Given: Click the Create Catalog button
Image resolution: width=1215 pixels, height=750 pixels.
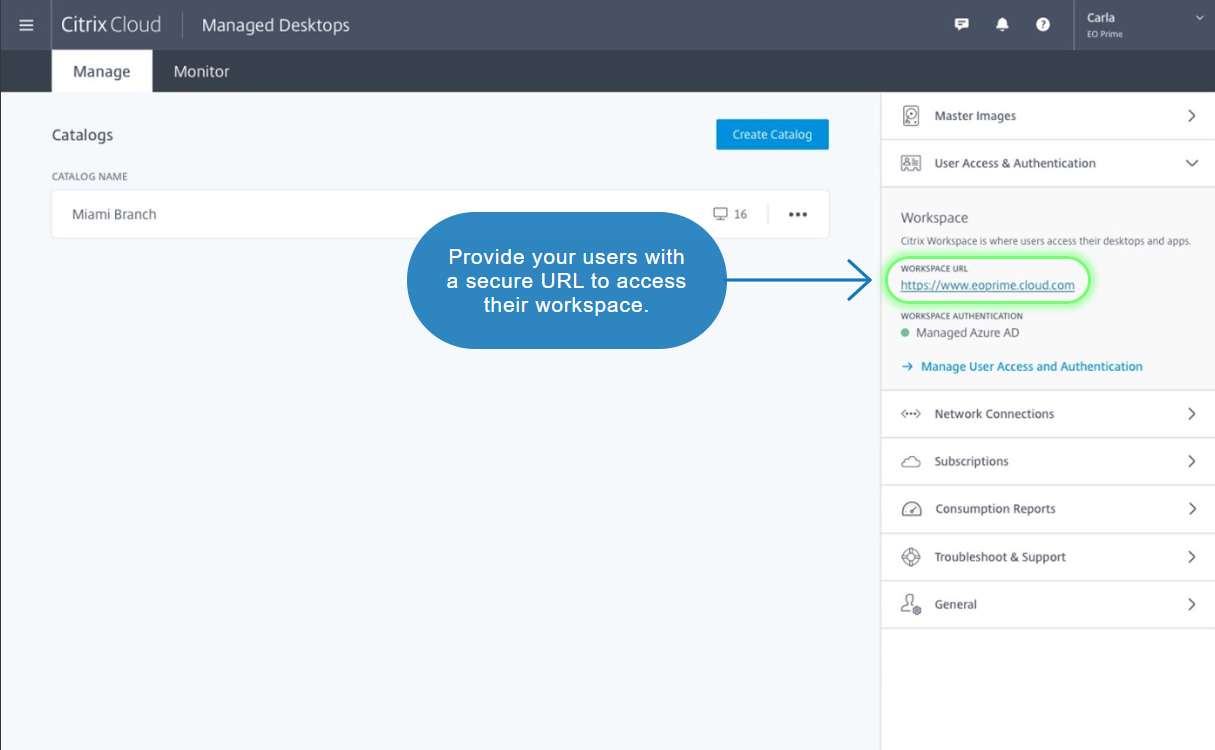Looking at the screenshot, I should click(772, 135).
